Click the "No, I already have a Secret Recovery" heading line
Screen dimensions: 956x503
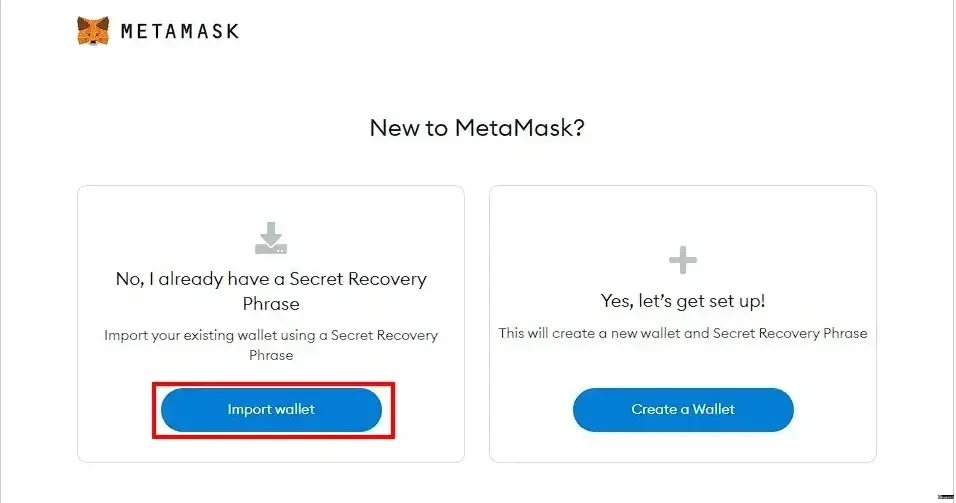pos(271,279)
